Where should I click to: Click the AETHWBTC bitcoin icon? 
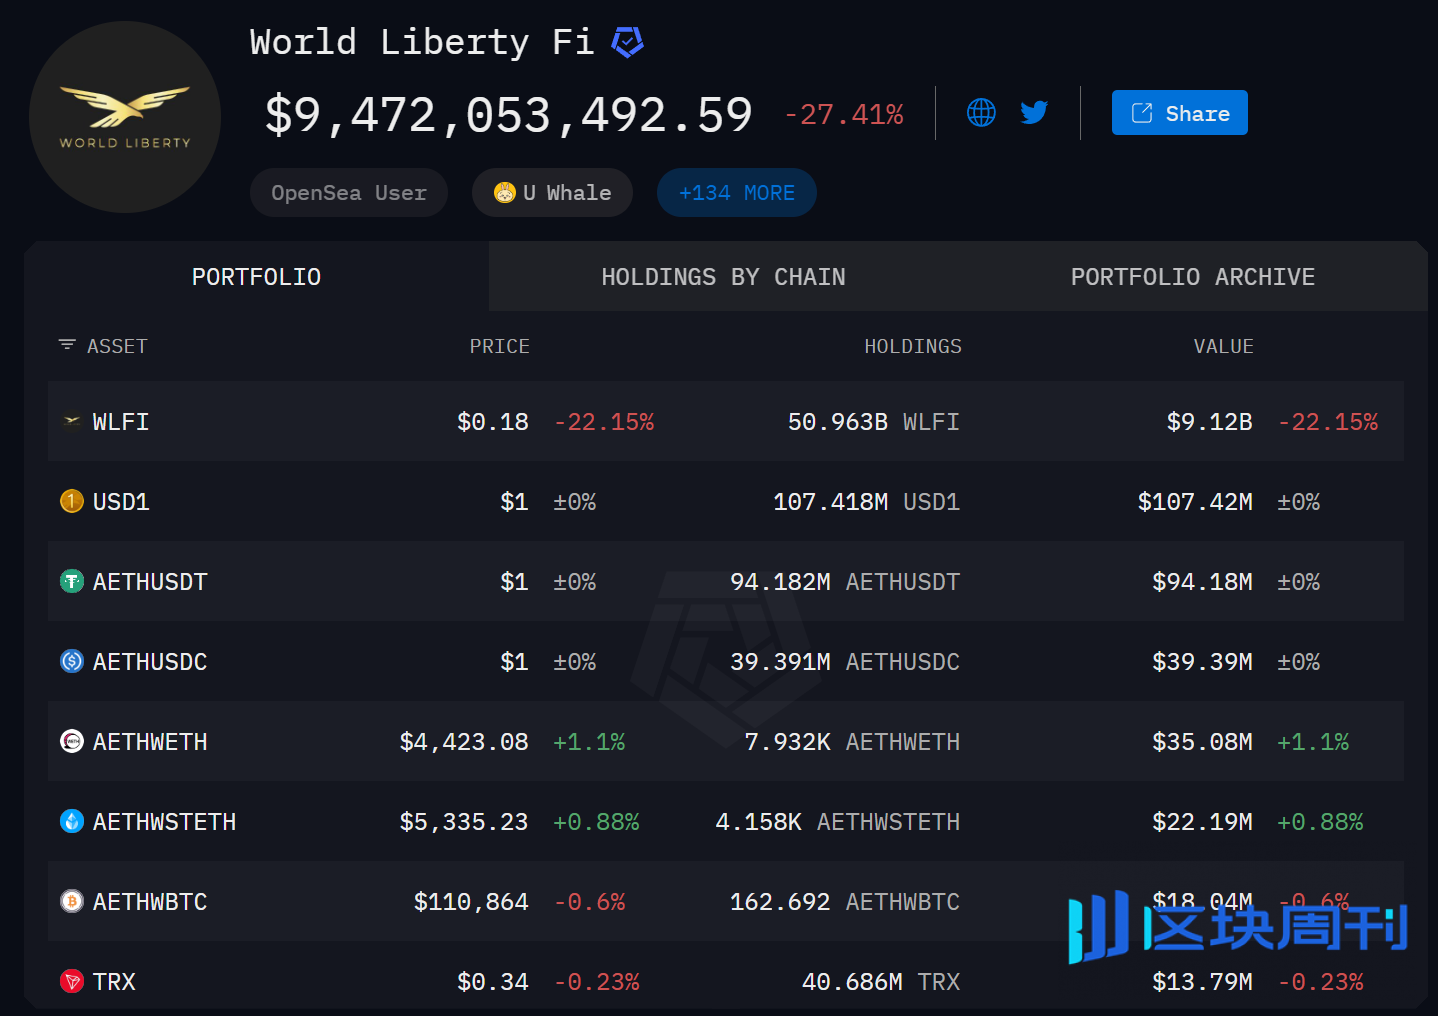(72, 901)
